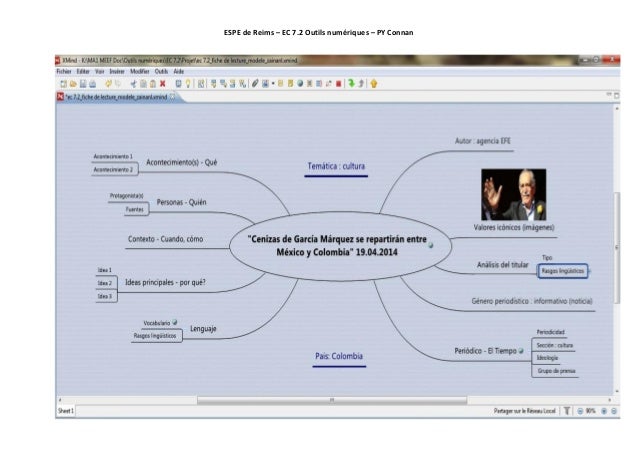This screenshot has width=638, height=452.
Task: Click the red square toolbar icon
Action: pyautogui.click(x=339, y=84)
